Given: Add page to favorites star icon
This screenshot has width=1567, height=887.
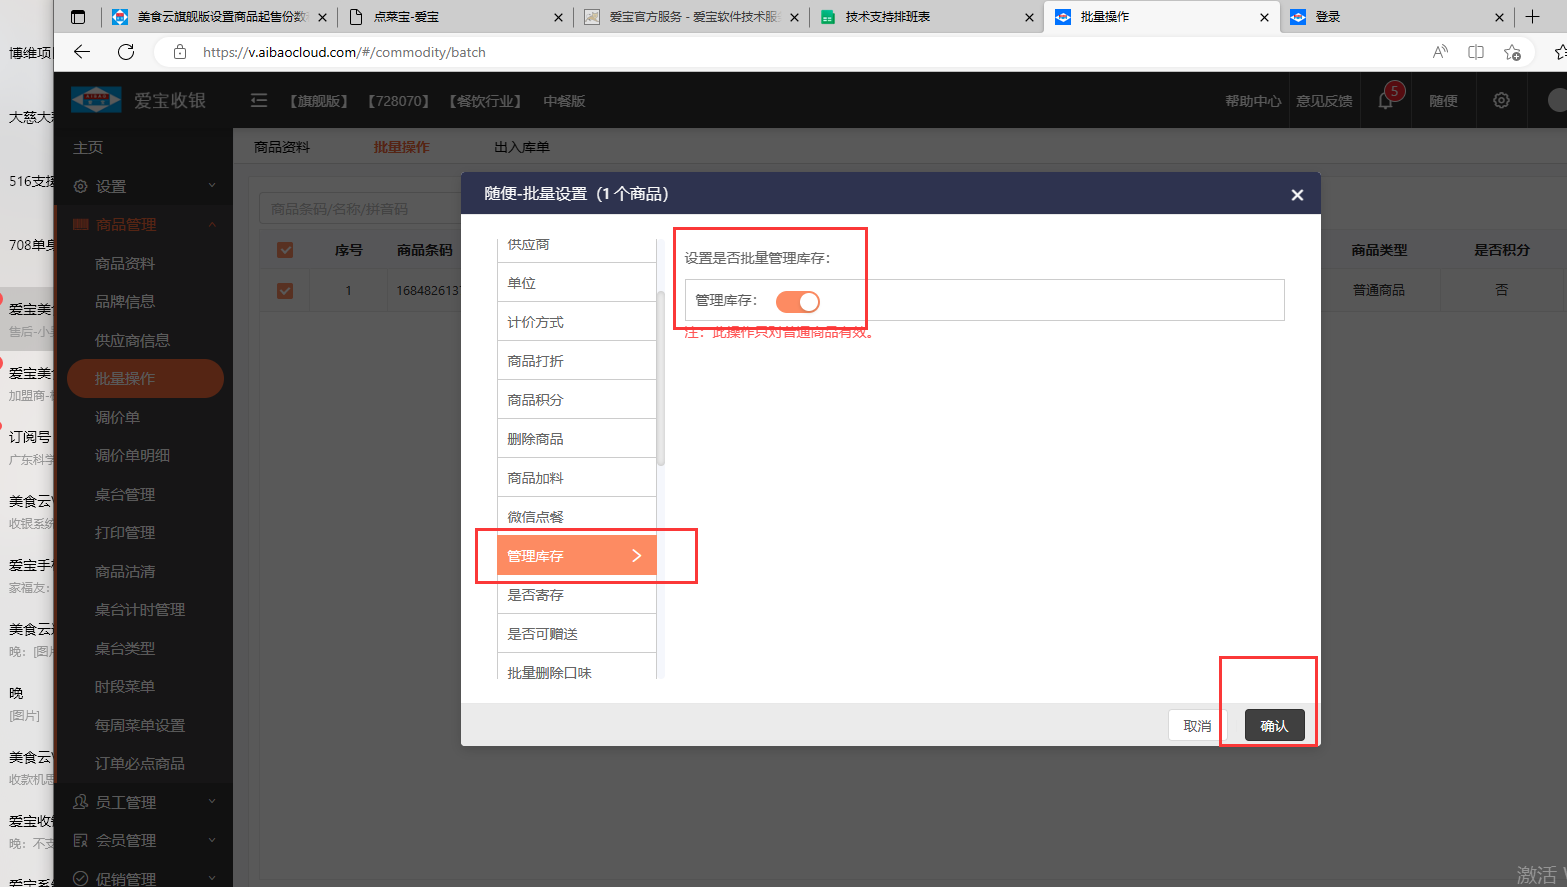Looking at the screenshot, I should (x=1512, y=52).
